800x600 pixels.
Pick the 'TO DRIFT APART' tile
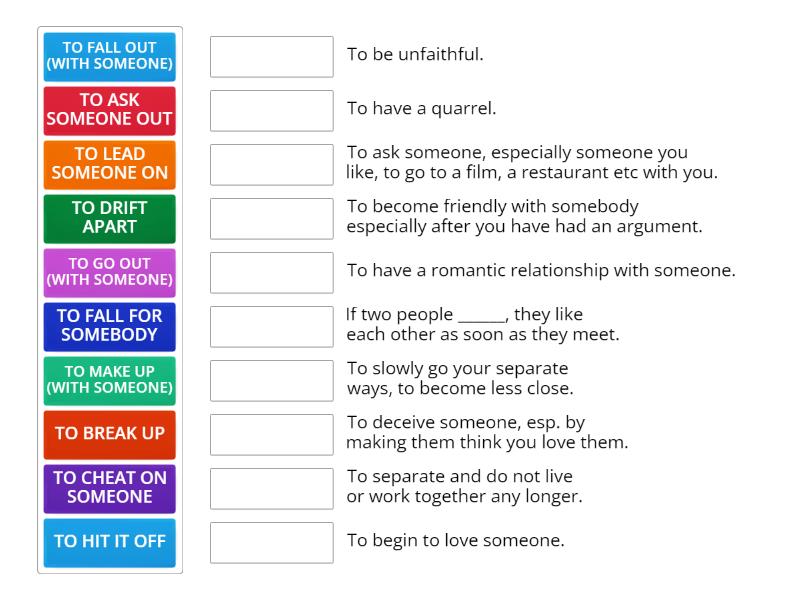109,218
